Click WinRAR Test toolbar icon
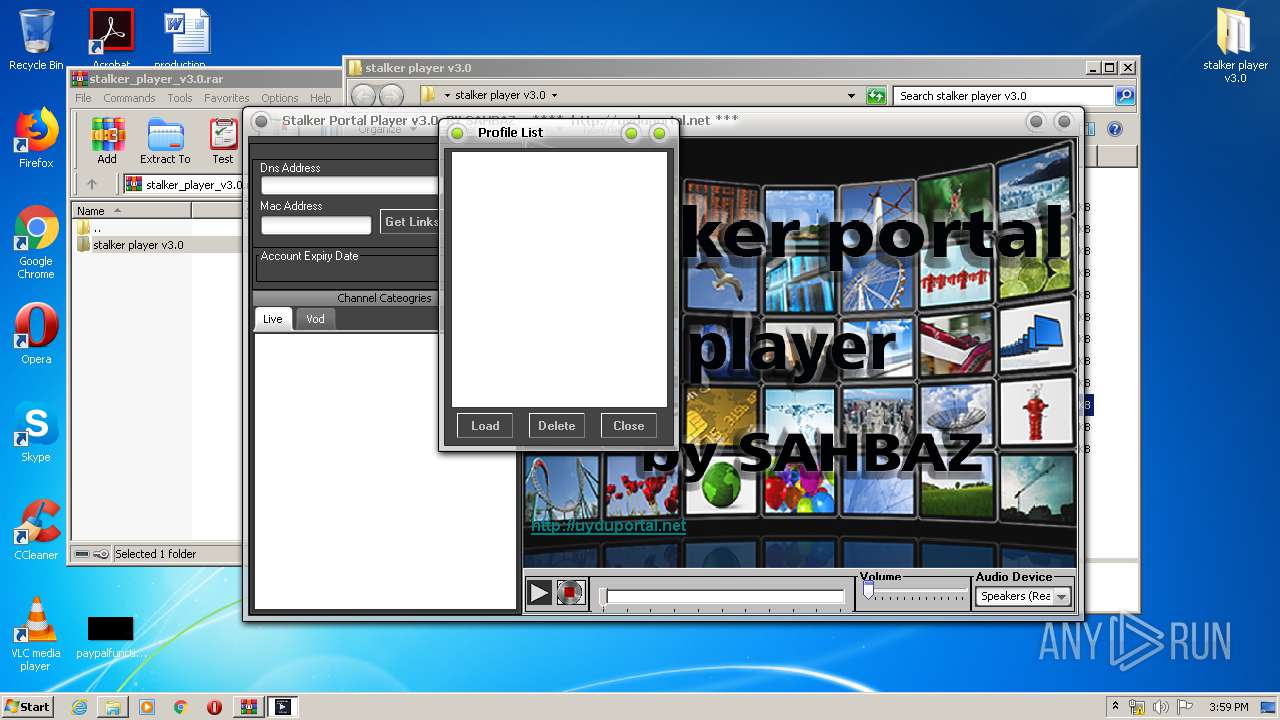The width and height of the screenshot is (1280, 720). click(x=223, y=141)
